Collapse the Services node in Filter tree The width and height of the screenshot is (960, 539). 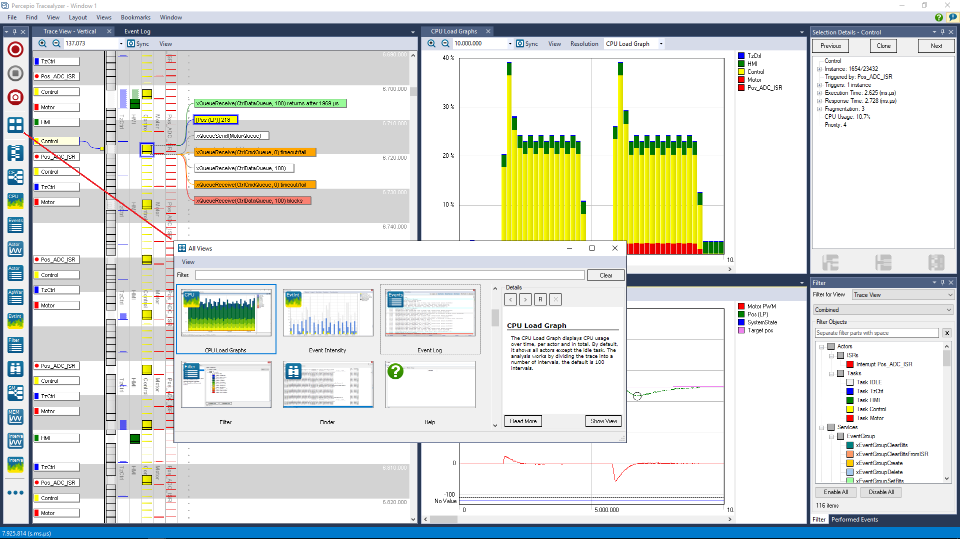click(822, 428)
